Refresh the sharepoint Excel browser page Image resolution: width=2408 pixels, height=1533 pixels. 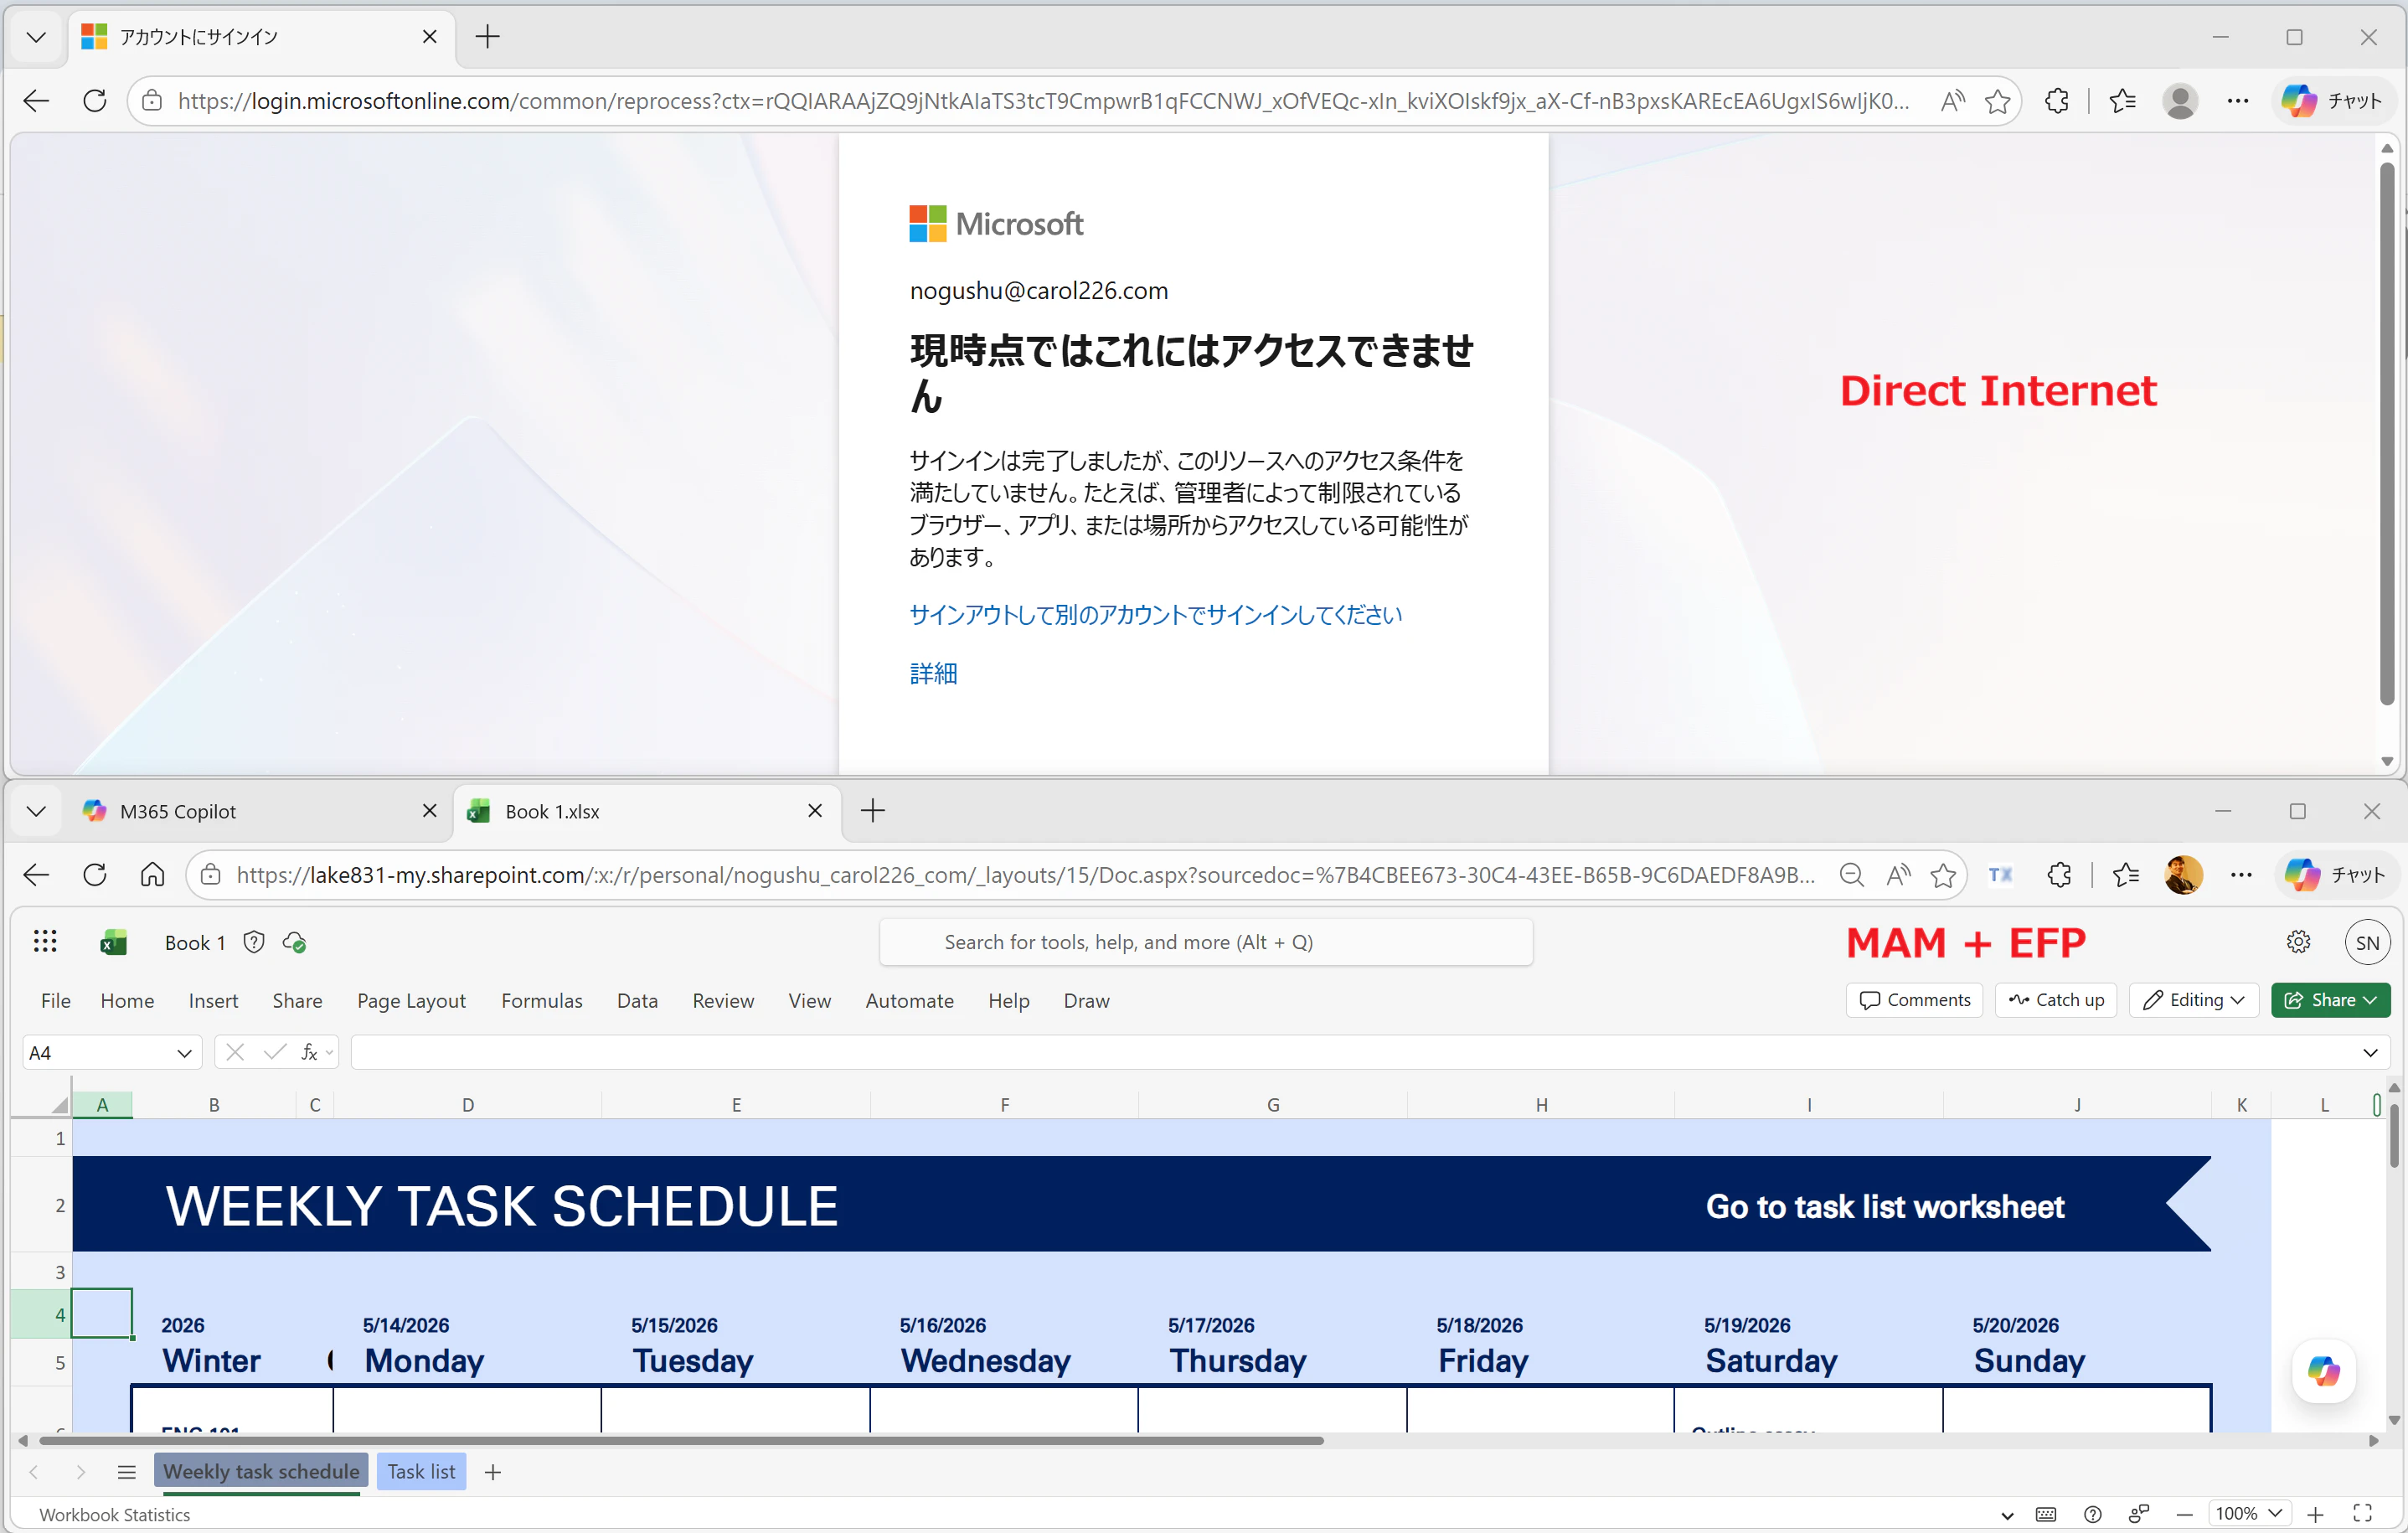click(95, 875)
